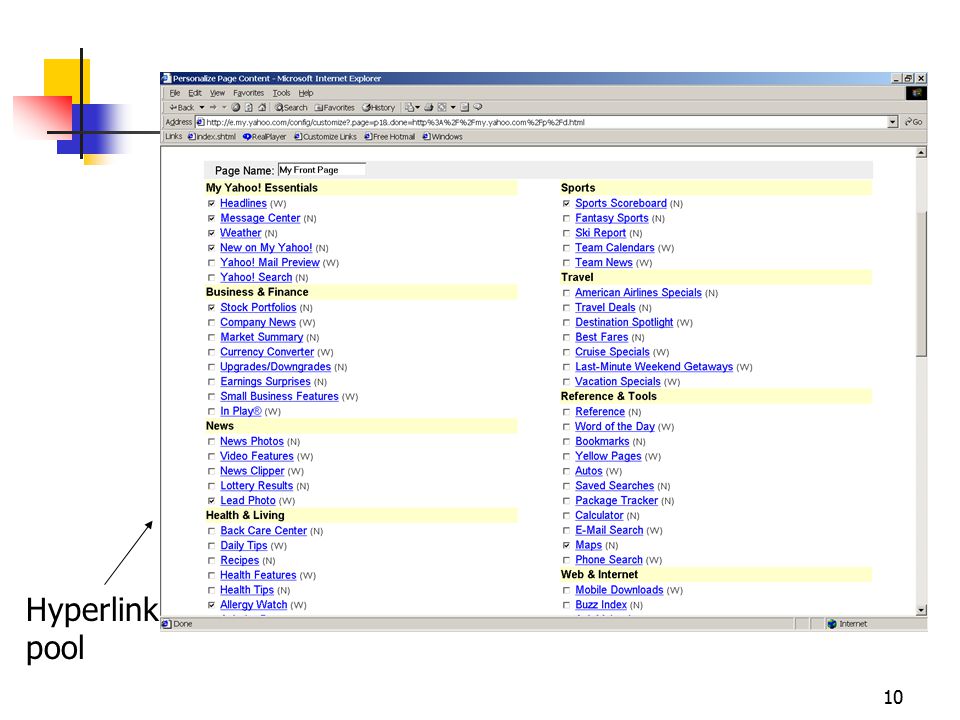
Task: Go to the Home page icon
Action: 262,107
